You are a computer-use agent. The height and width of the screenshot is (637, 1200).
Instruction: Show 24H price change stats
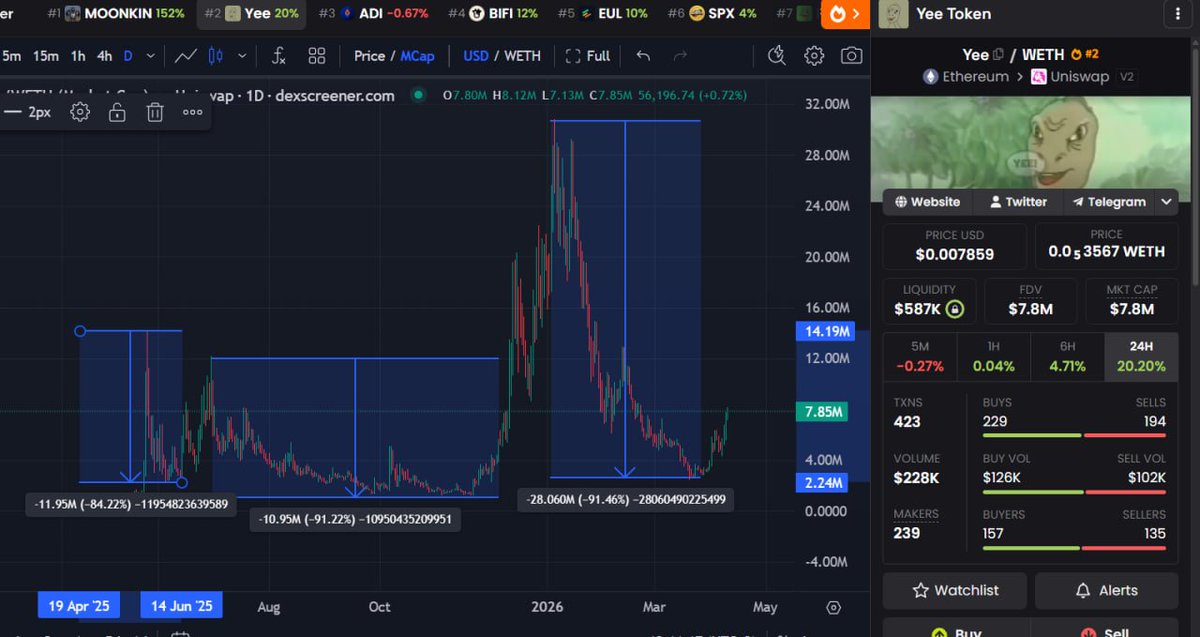pyautogui.click(x=1141, y=357)
